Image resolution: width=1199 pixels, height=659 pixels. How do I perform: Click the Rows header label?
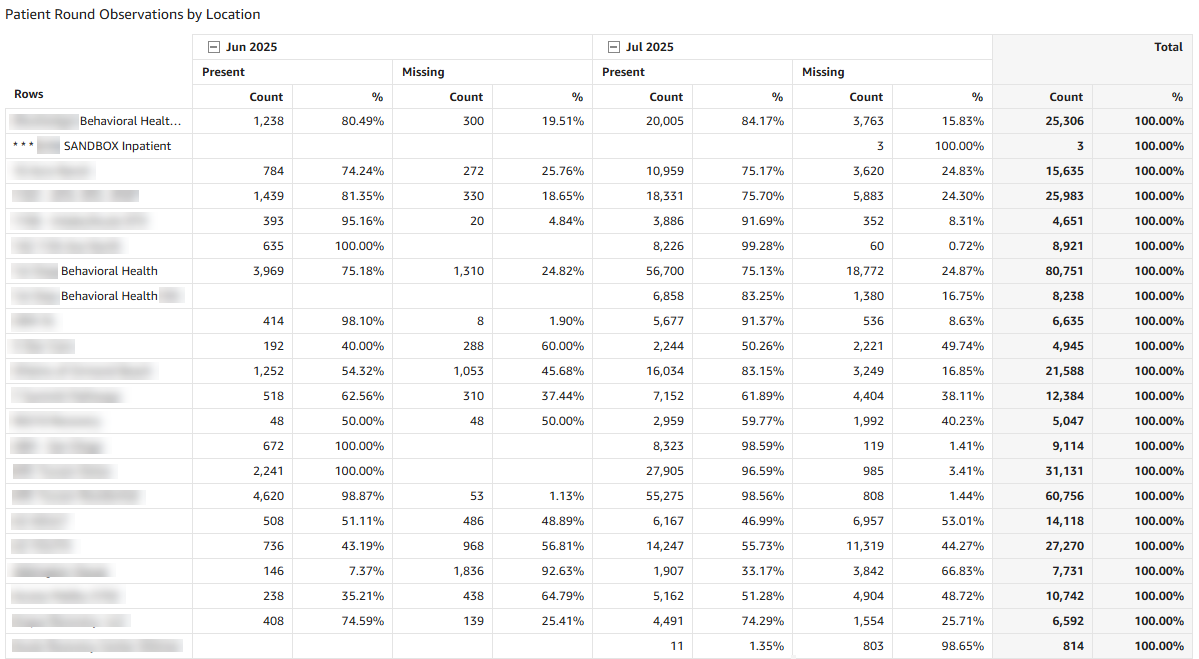point(29,94)
